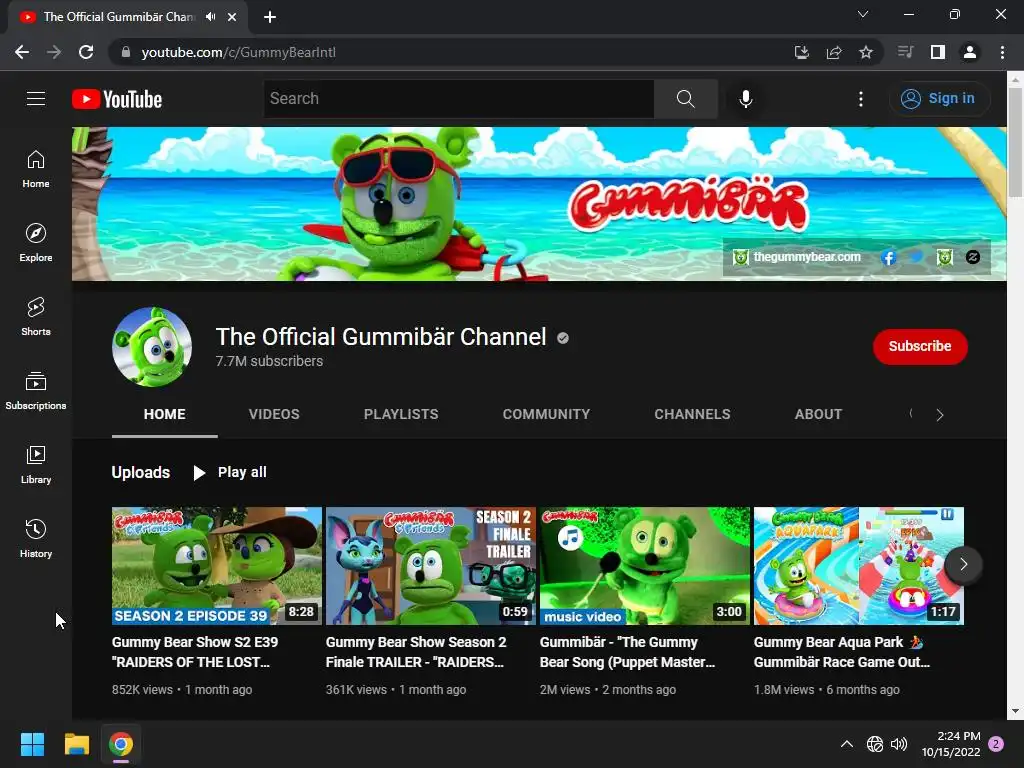Open the YouTube hamburger guide menu
This screenshot has width=1024, height=768.
[36, 99]
